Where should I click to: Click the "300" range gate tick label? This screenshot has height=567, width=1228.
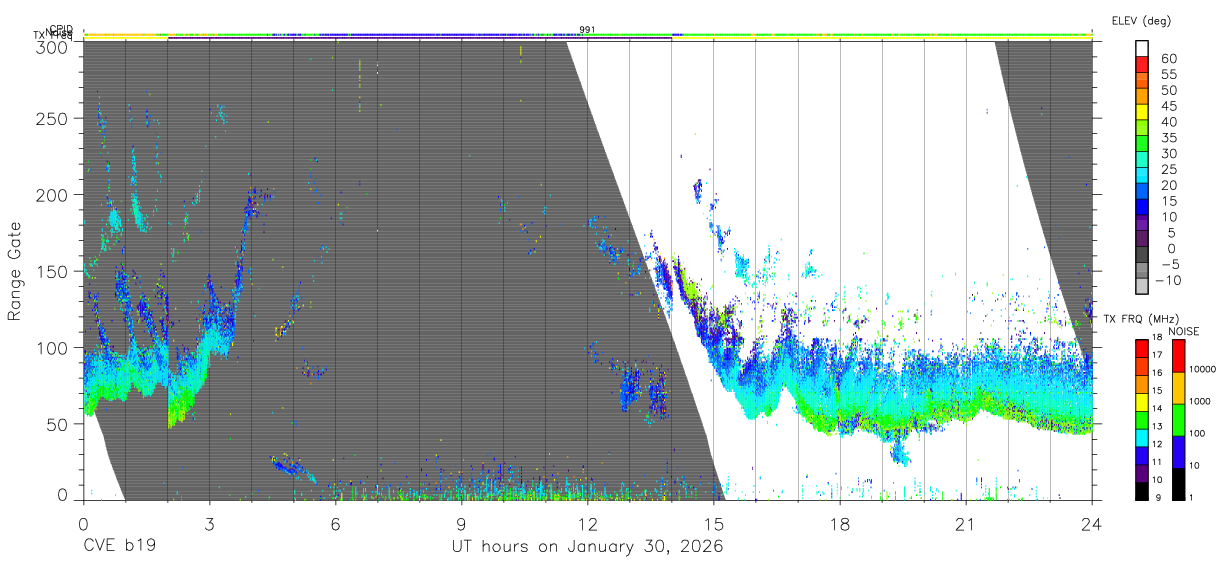(x=53, y=46)
